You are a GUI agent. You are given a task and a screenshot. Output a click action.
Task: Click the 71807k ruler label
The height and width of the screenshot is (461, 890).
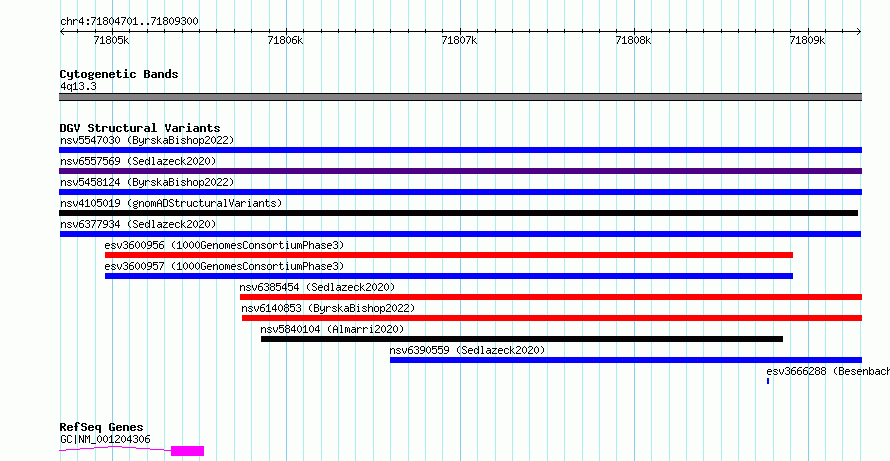tap(460, 40)
